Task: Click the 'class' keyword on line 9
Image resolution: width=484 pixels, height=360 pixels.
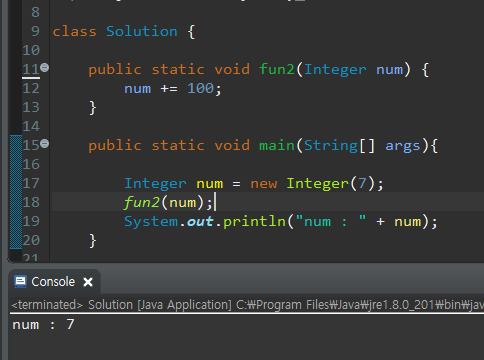Action: (x=75, y=31)
